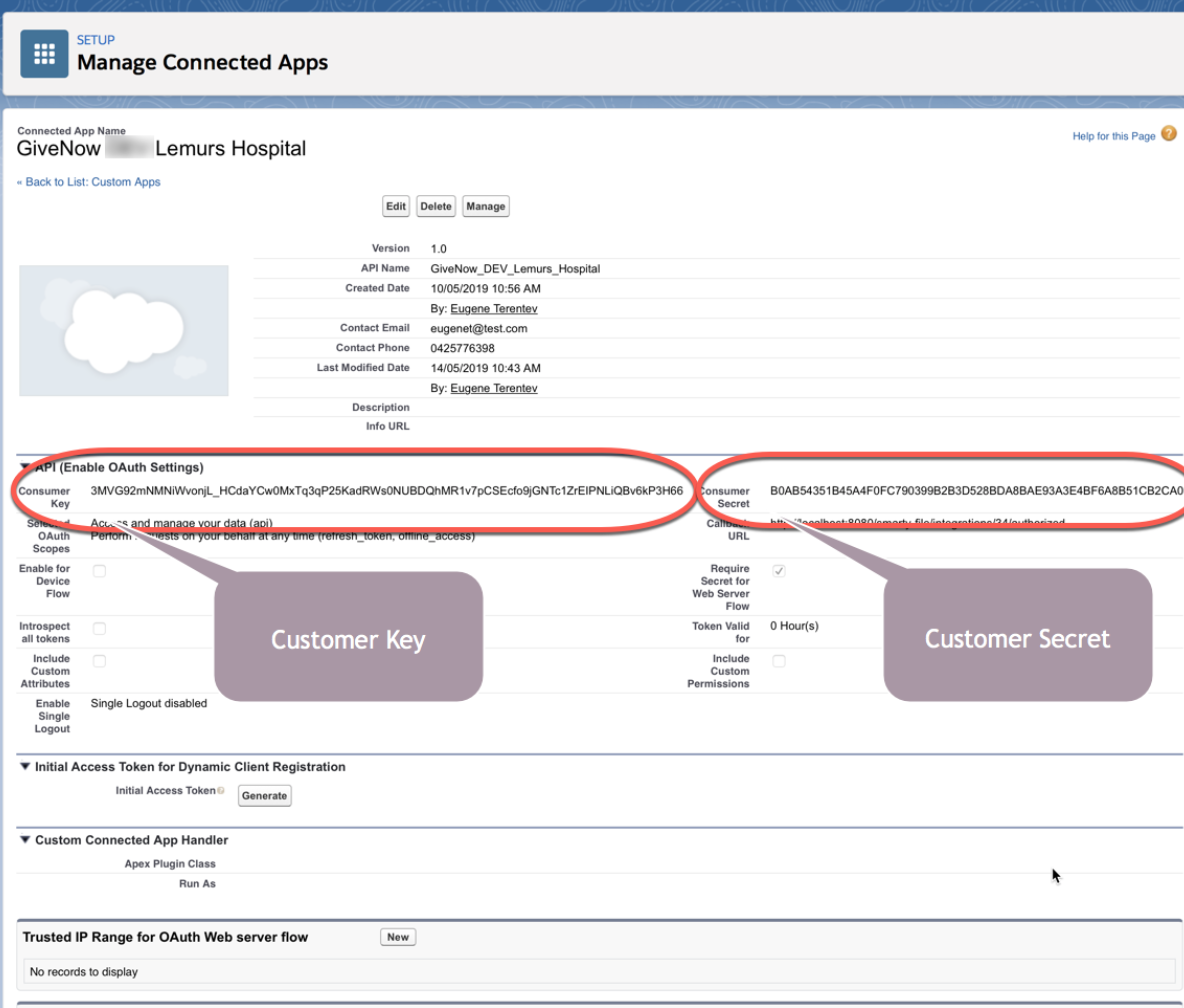This screenshot has width=1184, height=1008.
Task: Click the contact phone number 0425776398
Action: click(462, 348)
